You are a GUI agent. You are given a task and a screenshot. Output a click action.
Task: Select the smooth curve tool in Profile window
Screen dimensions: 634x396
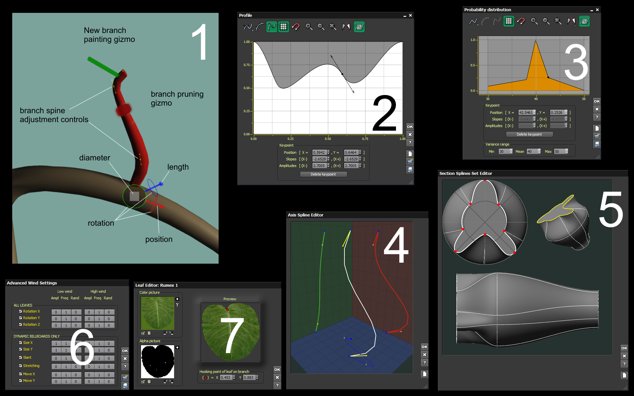[259, 27]
